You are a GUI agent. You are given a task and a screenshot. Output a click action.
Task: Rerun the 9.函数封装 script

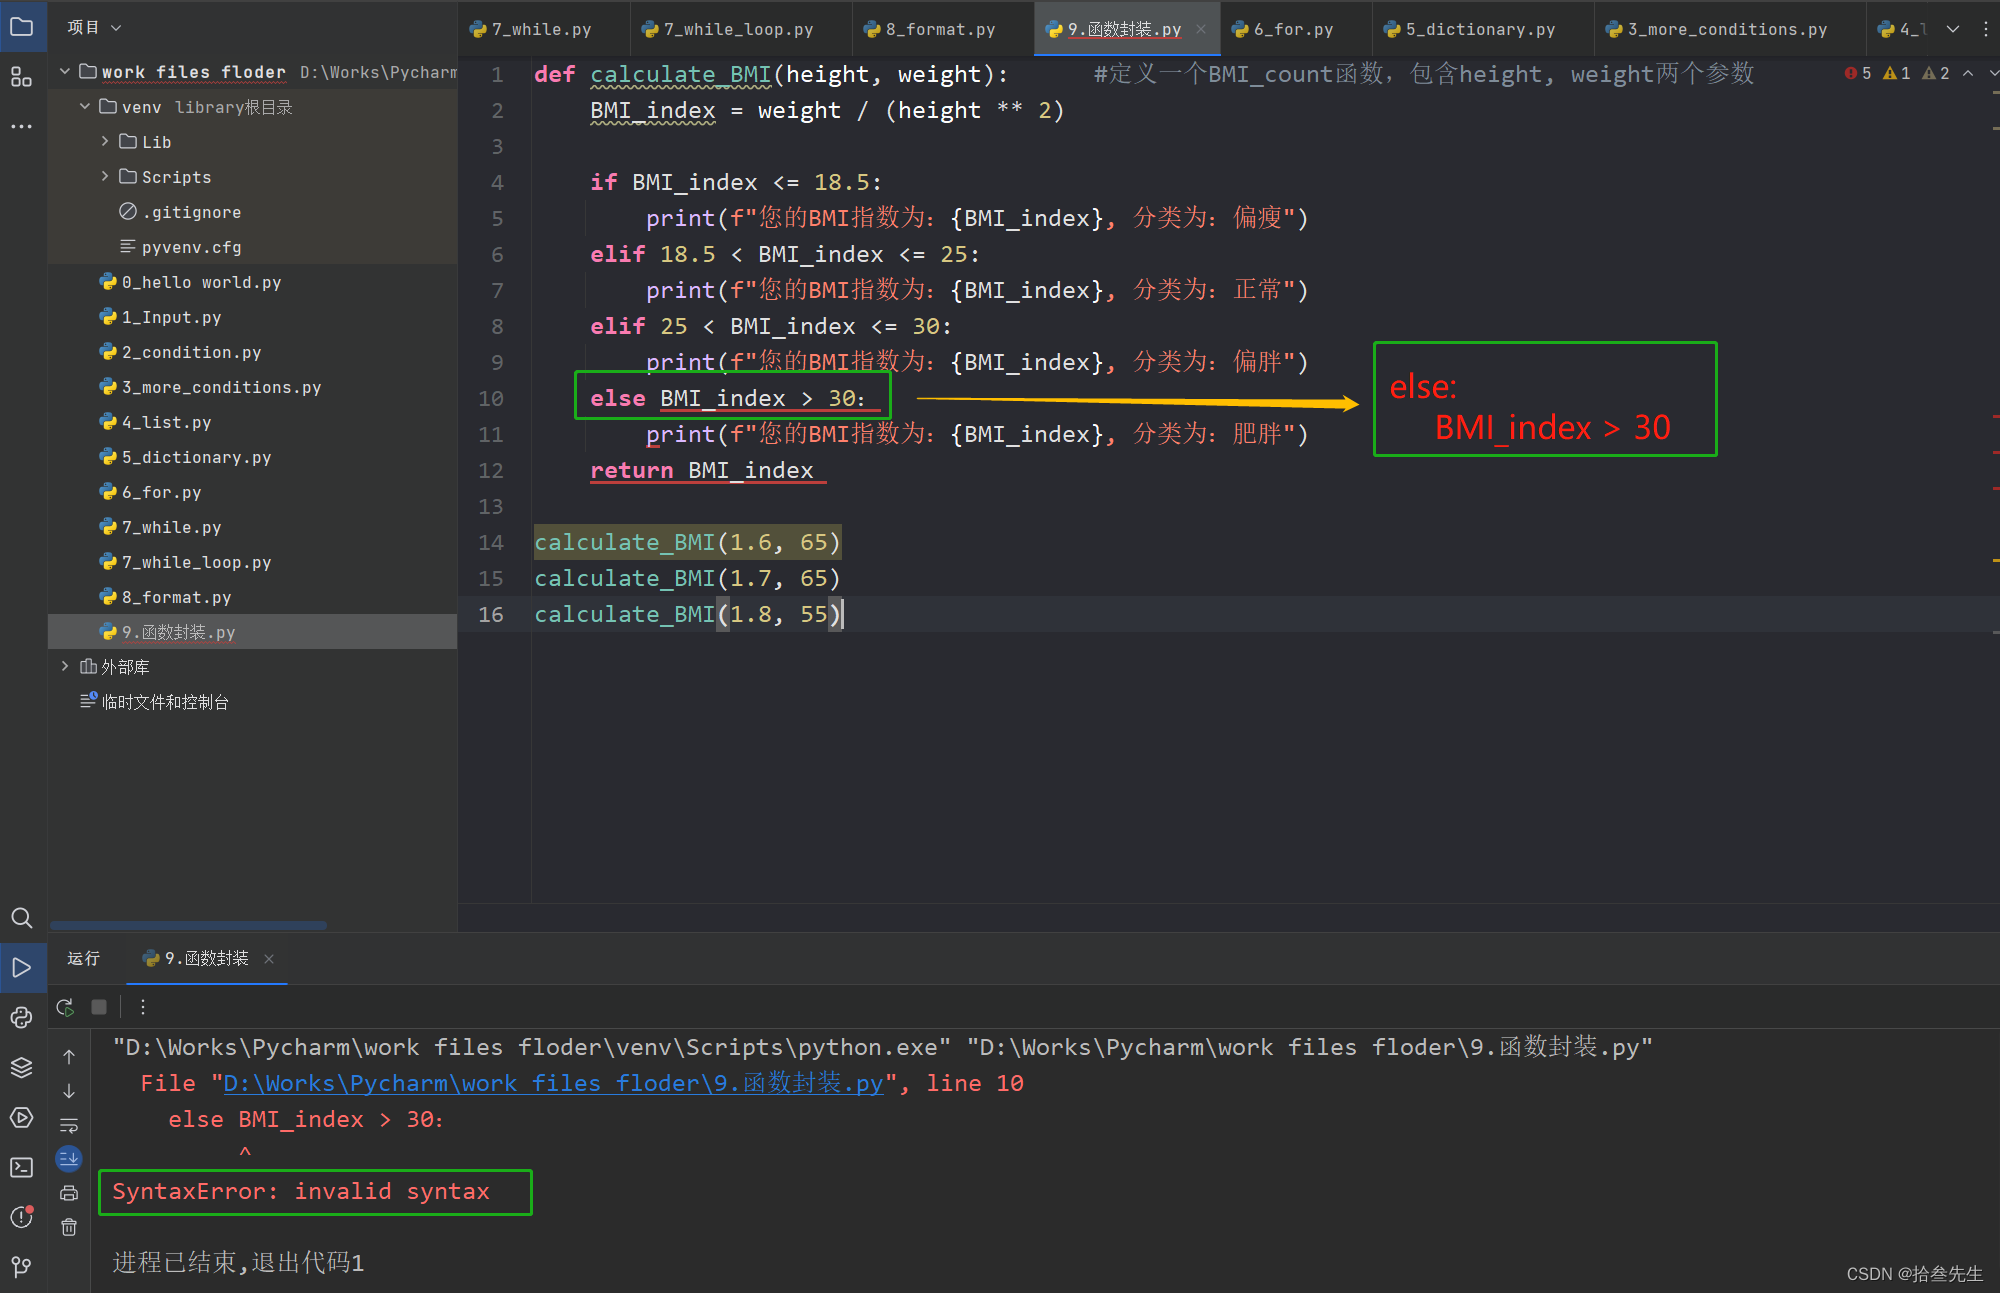click(x=66, y=1007)
